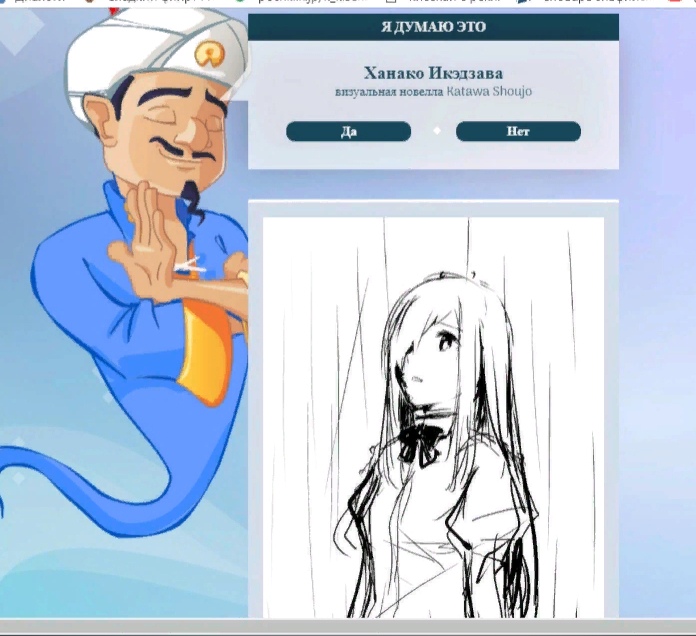Confirm the guess with the Да button

click(x=348, y=131)
